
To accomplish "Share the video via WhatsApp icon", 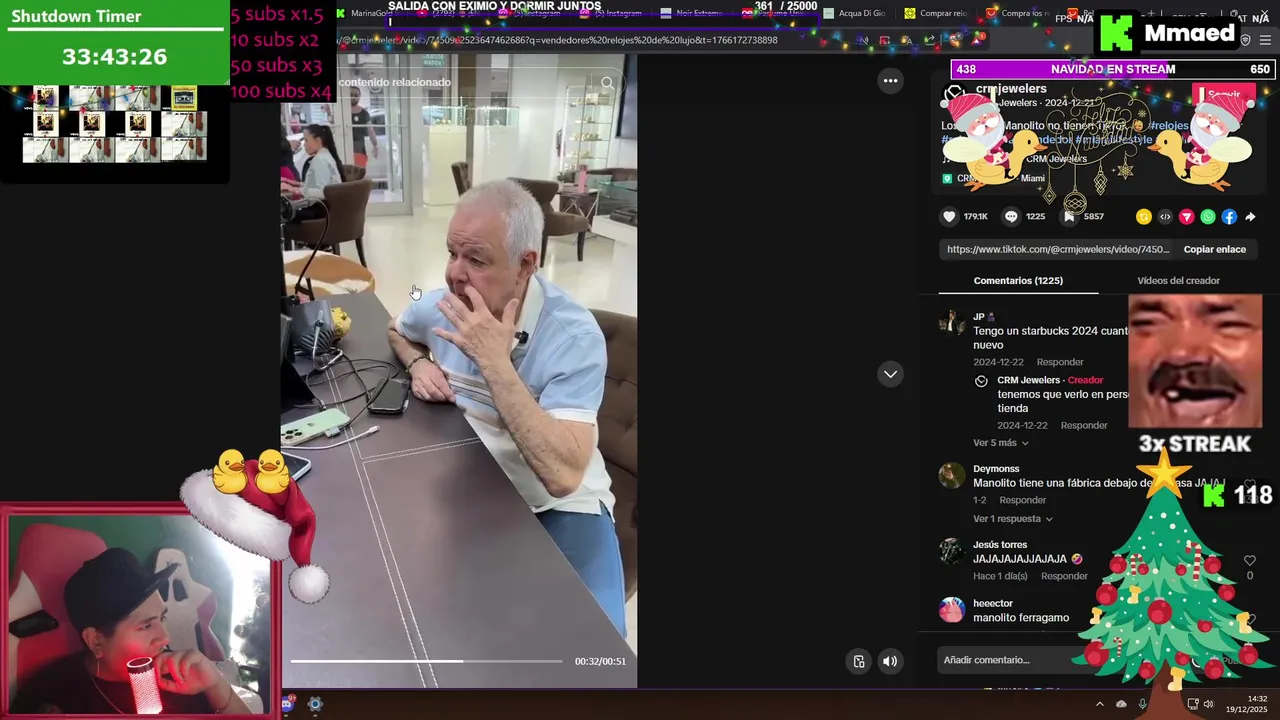I will (1208, 216).
